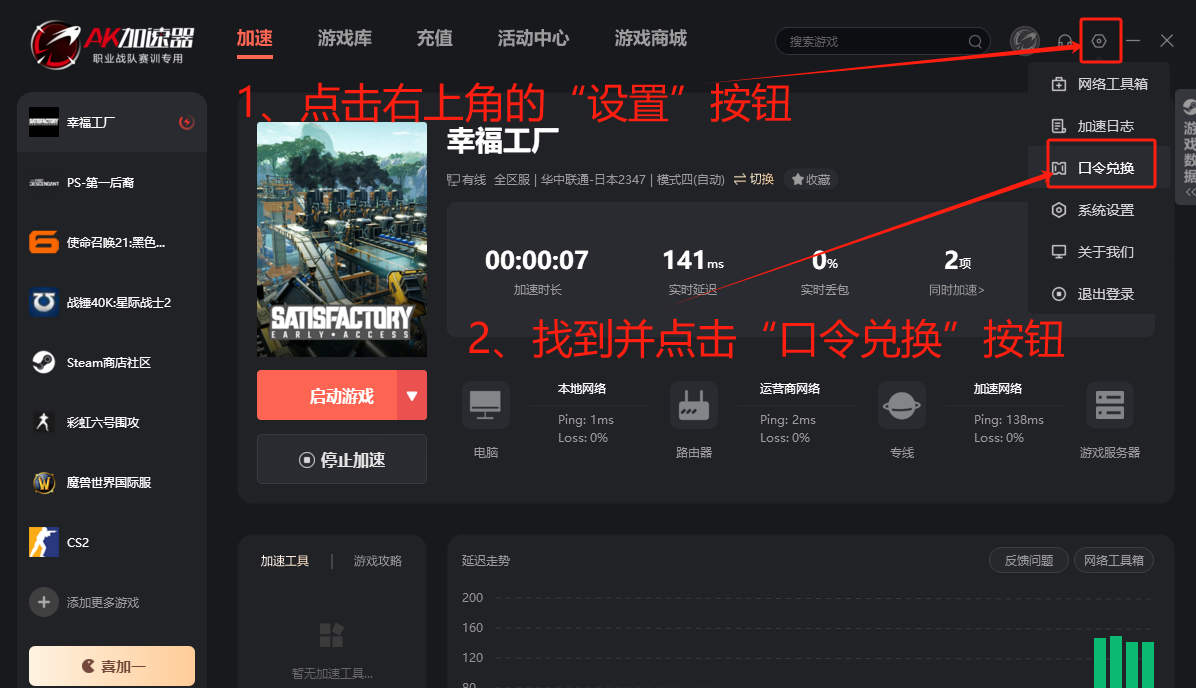Click the plus icon for 添加更多游戏
Image resolution: width=1196 pixels, height=688 pixels.
tap(43, 602)
